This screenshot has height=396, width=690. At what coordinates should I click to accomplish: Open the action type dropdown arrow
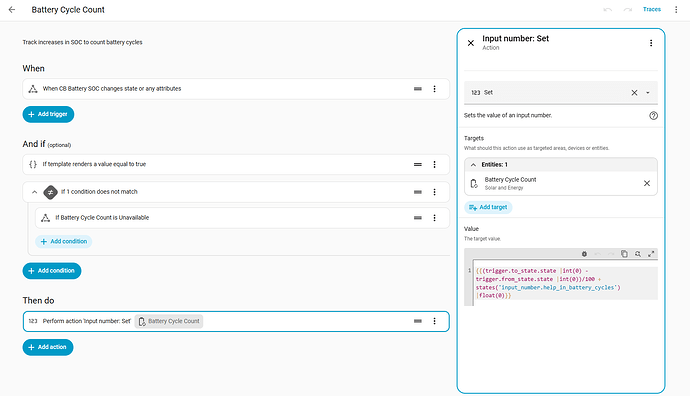648,92
